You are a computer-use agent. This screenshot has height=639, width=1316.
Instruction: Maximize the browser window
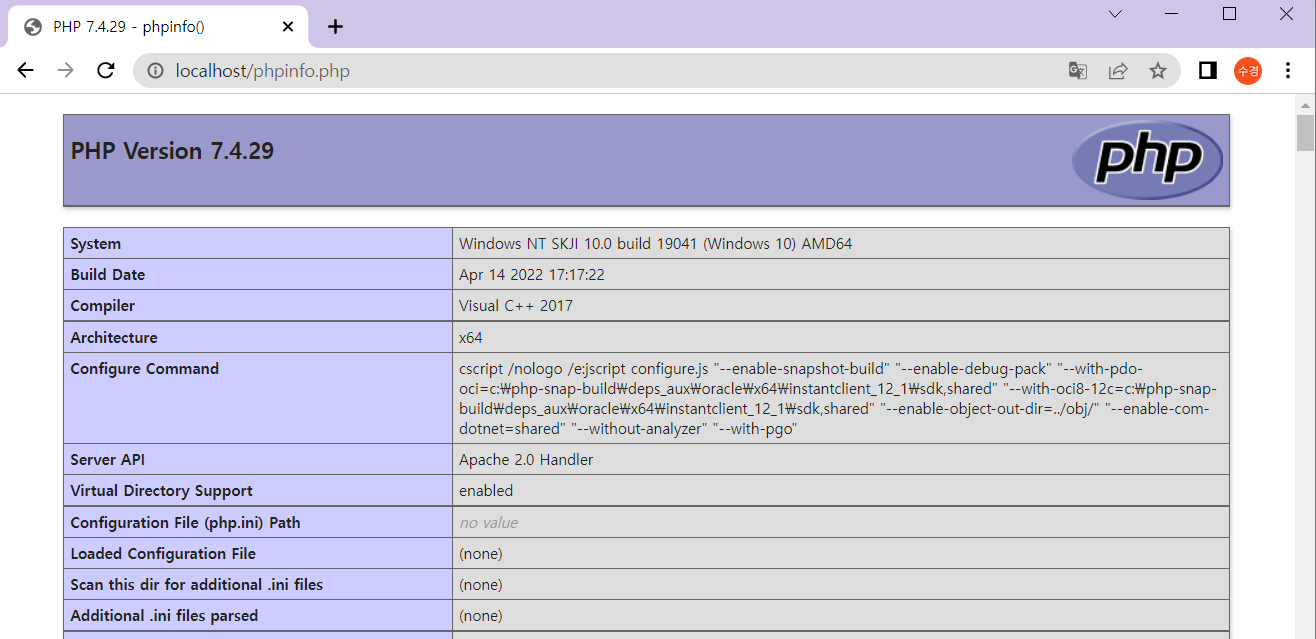point(1230,14)
